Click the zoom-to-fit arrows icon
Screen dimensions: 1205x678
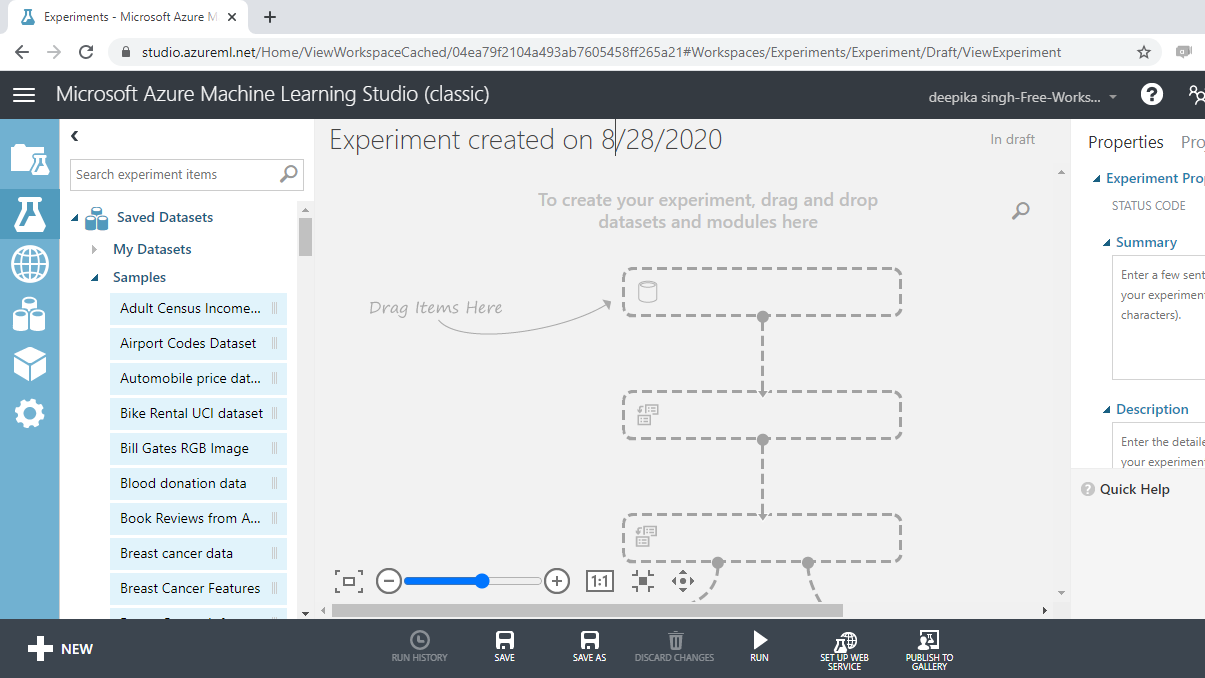(x=642, y=581)
